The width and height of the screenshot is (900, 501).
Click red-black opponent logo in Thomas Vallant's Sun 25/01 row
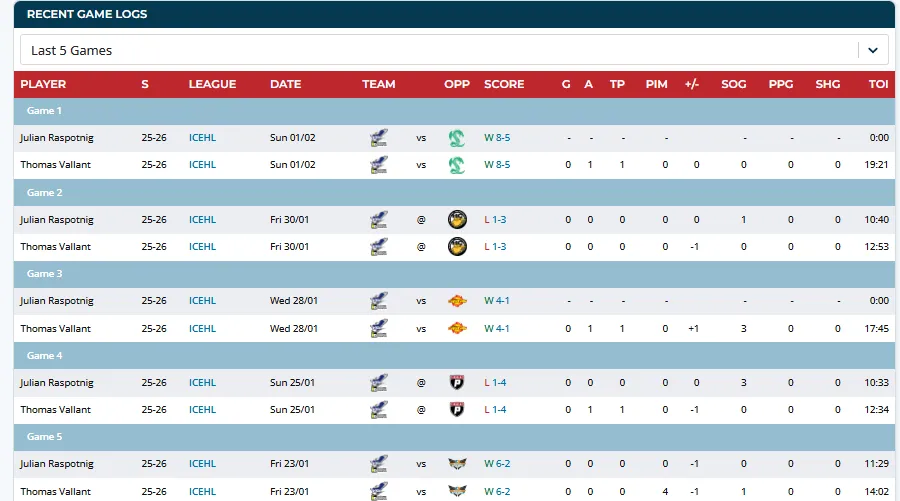[x=457, y=409]
